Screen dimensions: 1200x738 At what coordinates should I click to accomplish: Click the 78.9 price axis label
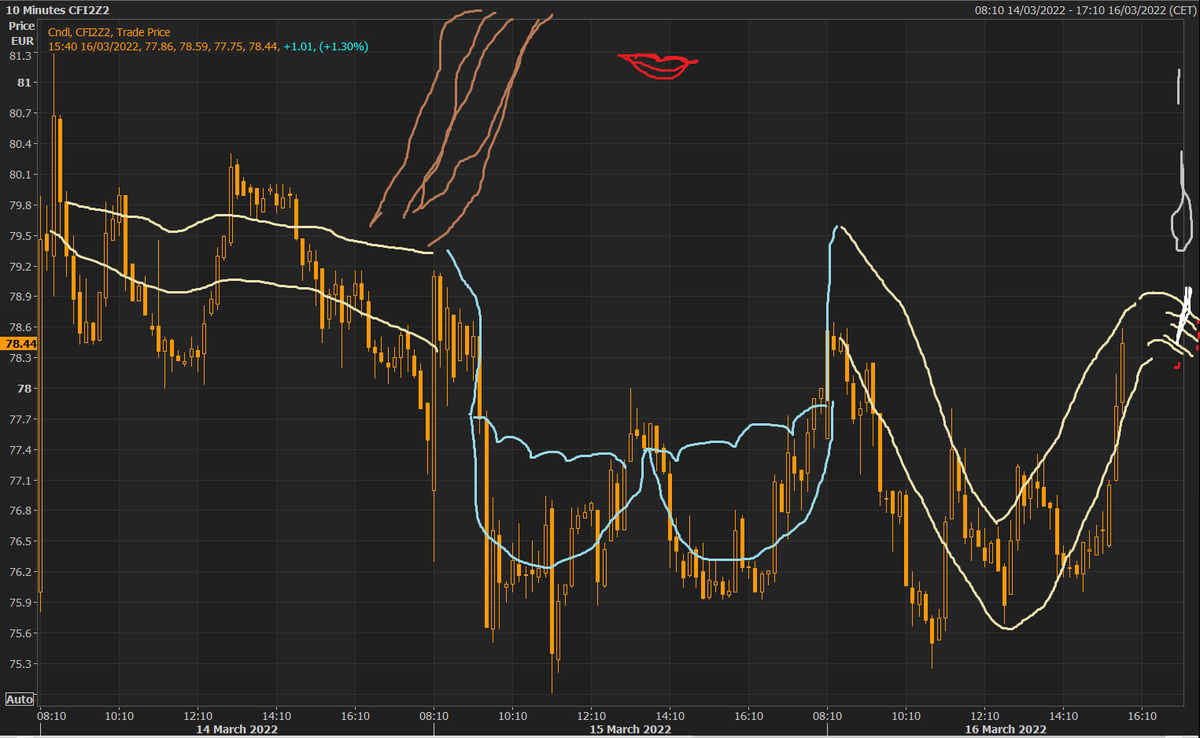22,297
